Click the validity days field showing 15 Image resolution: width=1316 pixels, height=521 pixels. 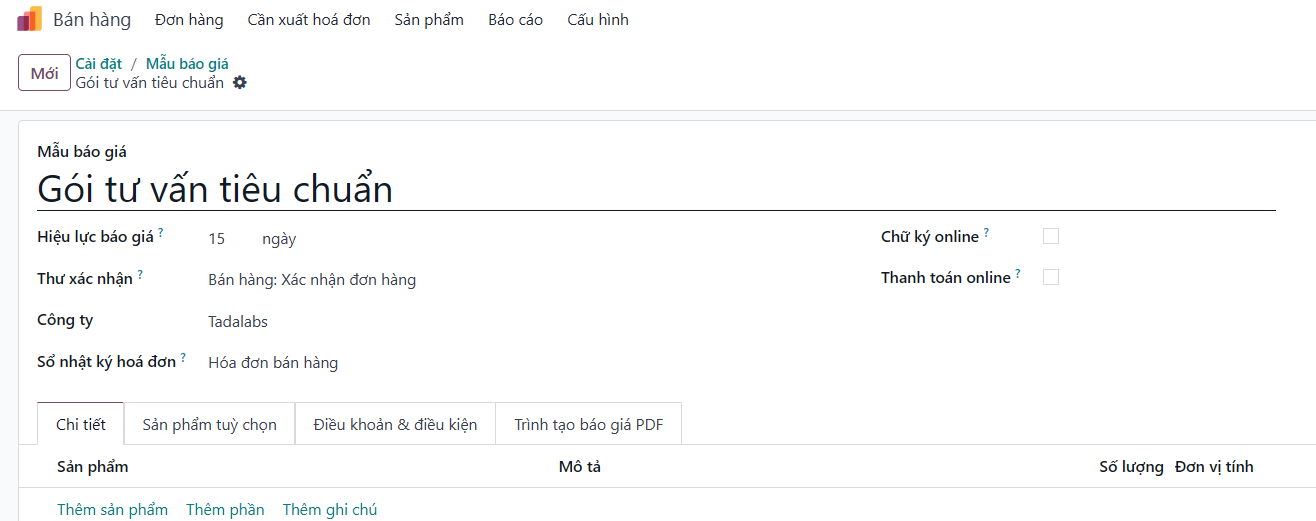(228, 239)
